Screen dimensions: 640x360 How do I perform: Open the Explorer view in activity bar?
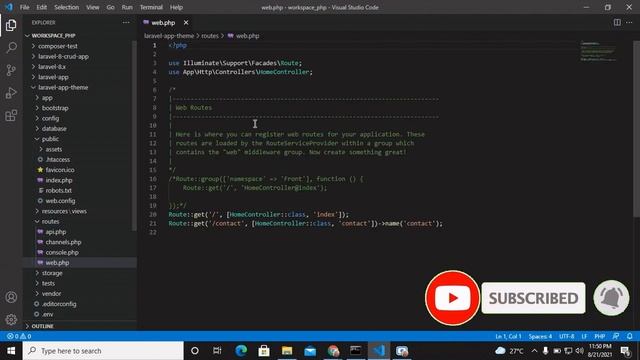pyautogui.click(x=11, y=25)
